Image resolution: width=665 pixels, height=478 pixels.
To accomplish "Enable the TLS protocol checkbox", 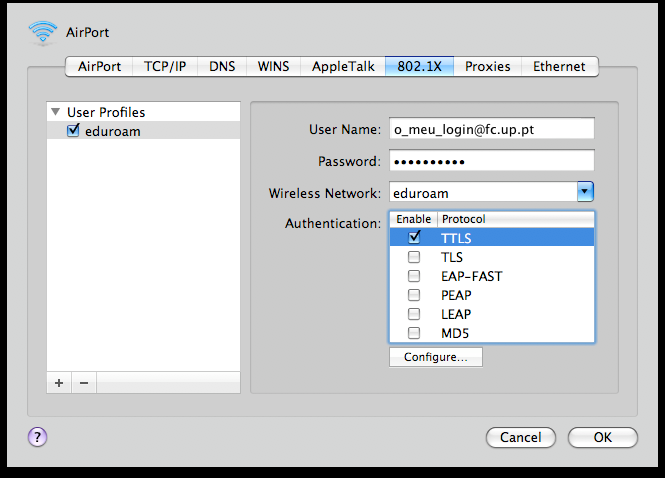I will click(414, 257).
